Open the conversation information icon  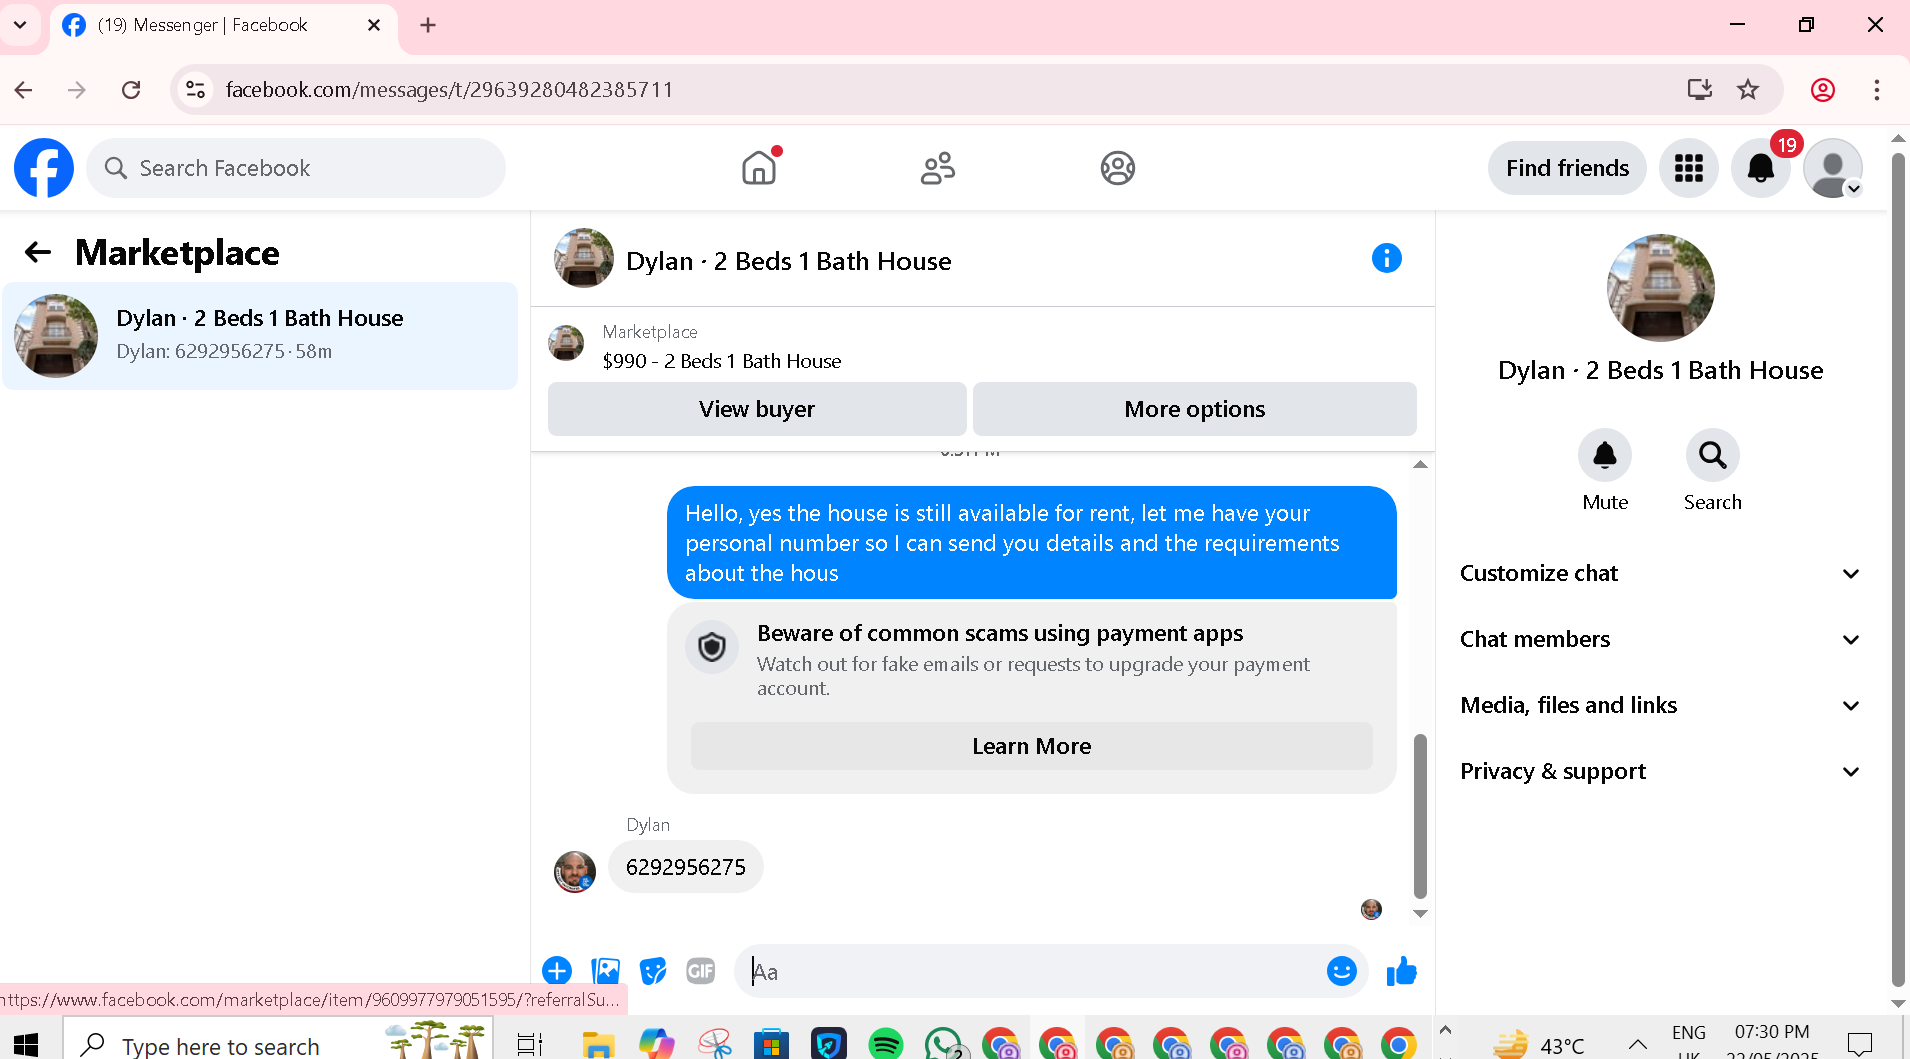[x=1387, y=258]
